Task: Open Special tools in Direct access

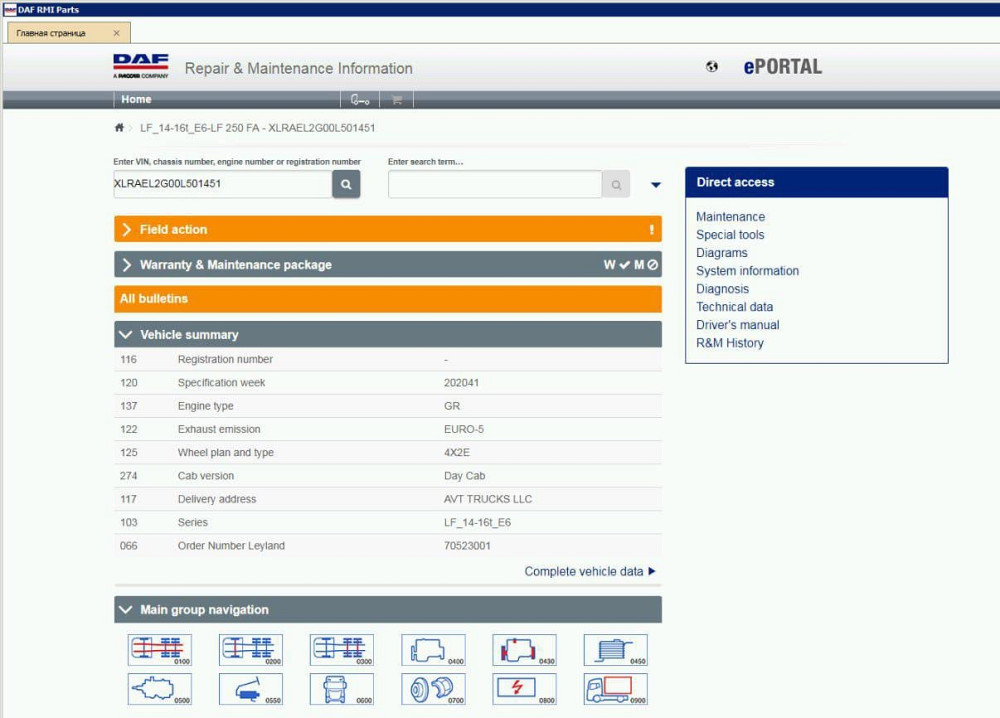Action: pyautogui.click(x=730, y=235)
